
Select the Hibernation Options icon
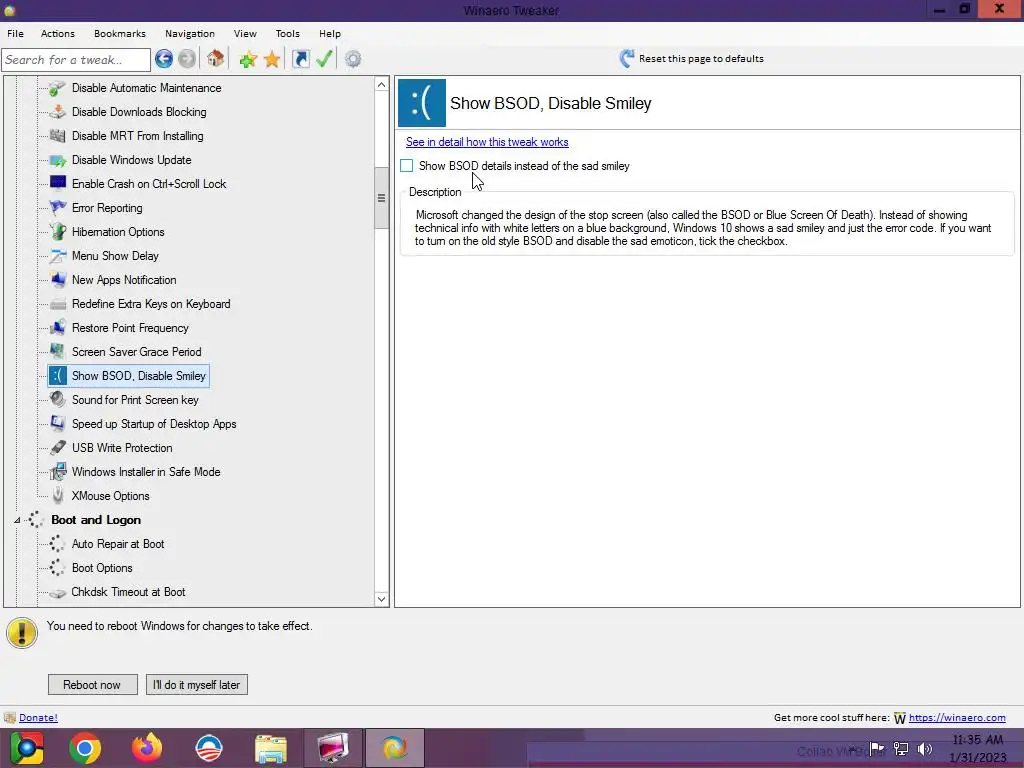57,232
